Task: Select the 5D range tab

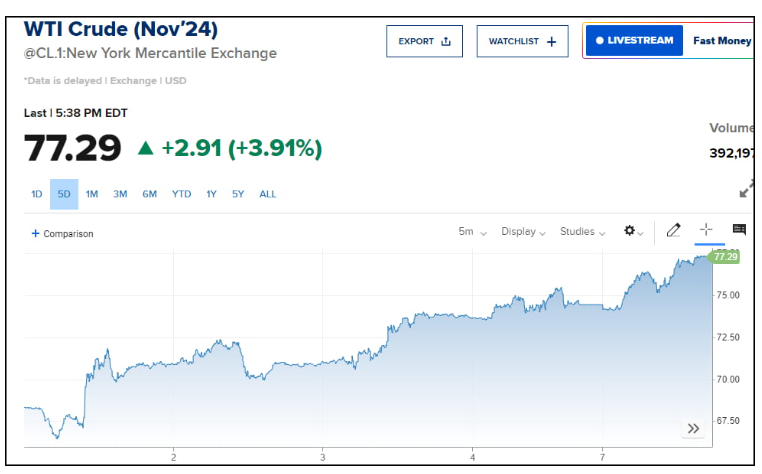Action: click(64, 194)
